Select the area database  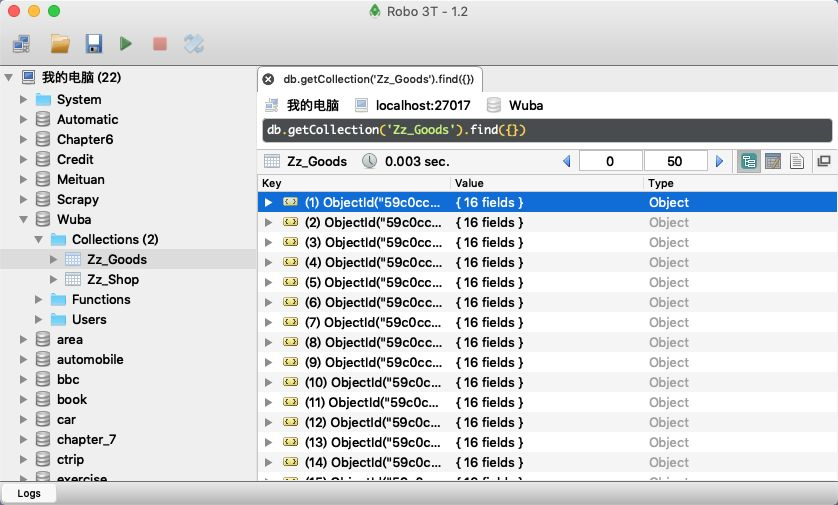pyautogui.click(x=69, y=339)
